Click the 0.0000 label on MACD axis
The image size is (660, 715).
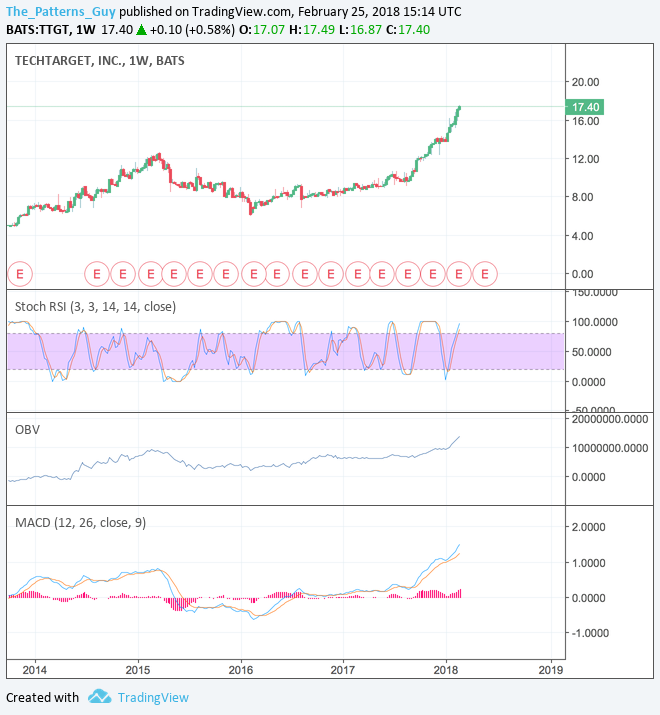point(589,598)
